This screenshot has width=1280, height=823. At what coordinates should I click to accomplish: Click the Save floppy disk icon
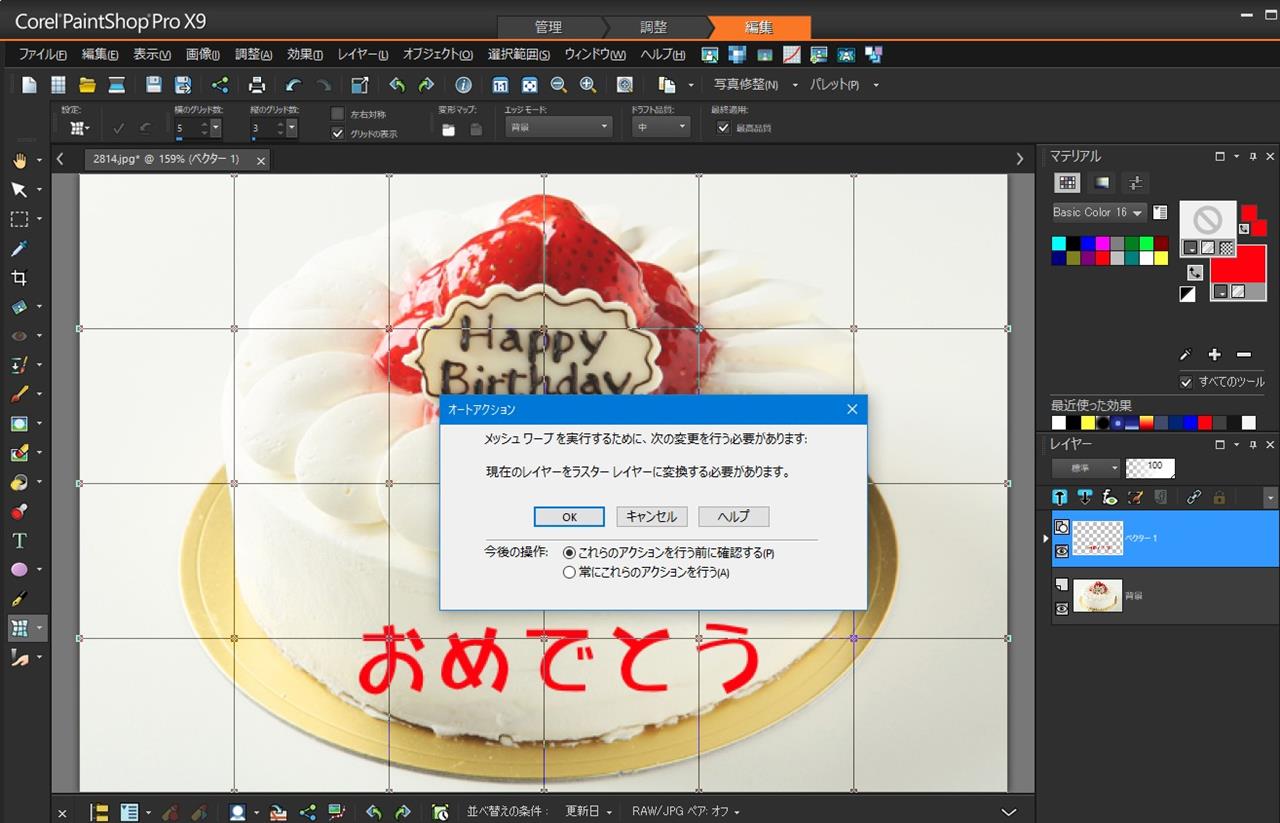153,85
